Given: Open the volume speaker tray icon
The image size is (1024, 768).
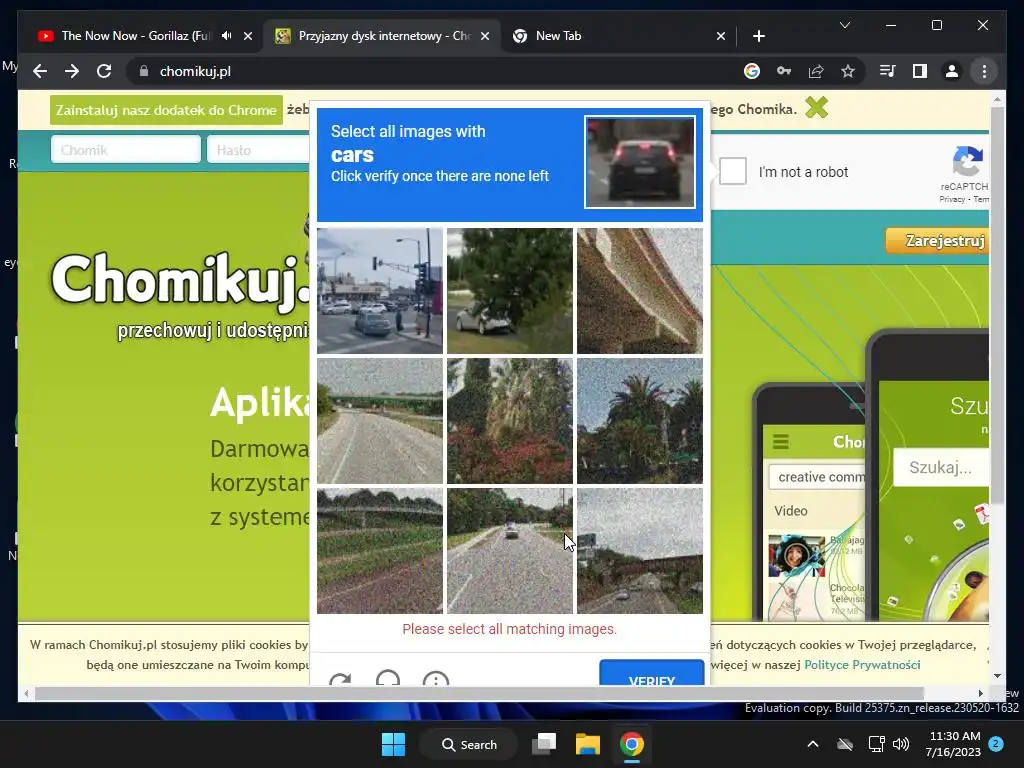Looking at the screenshot, I should tap(901, 744).
